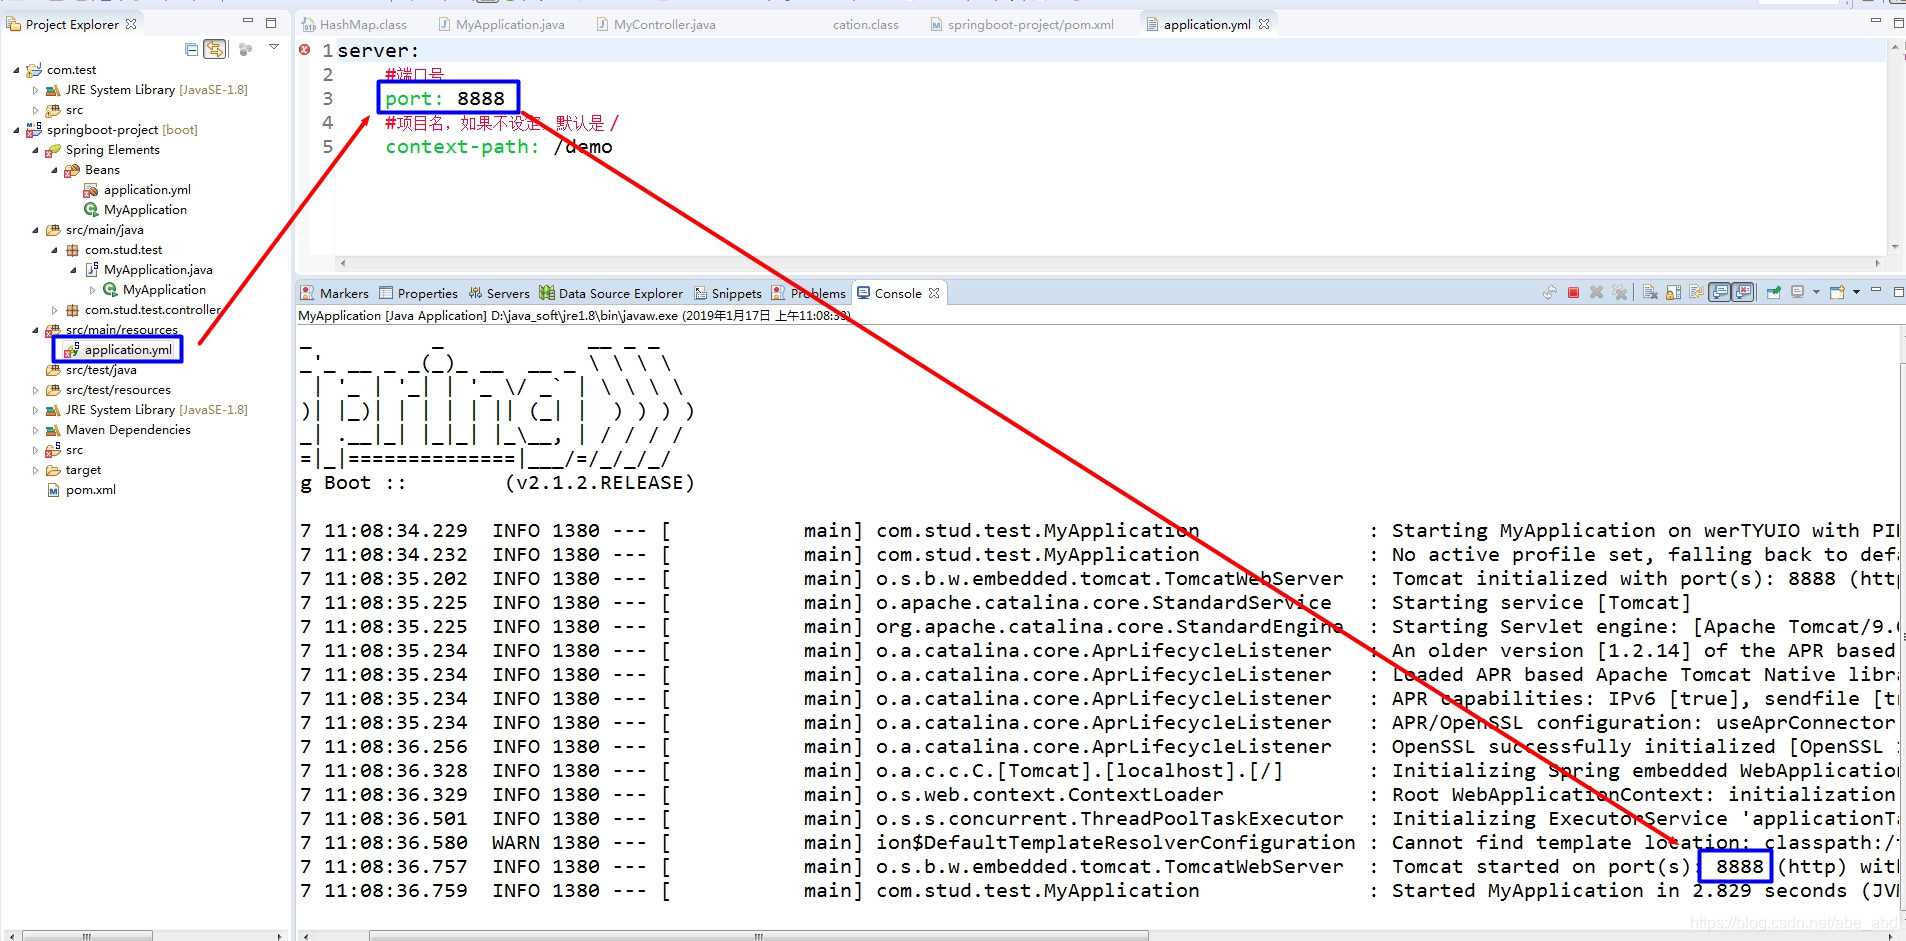
Task: Toggle Link with Editor in Project Explorer
Action: pyautogui.click(x=215, y=49)
